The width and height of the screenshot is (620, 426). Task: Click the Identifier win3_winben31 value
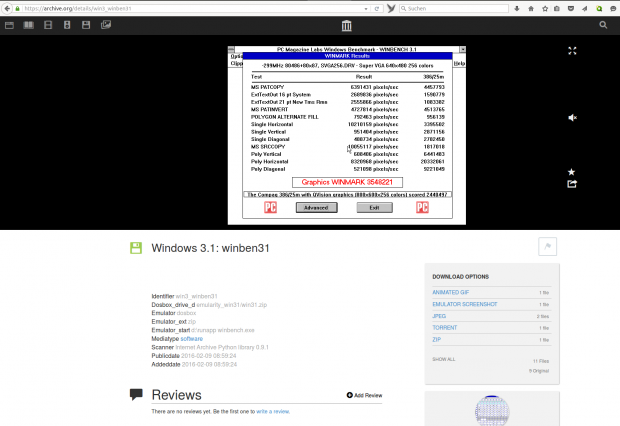click(197, 296)
